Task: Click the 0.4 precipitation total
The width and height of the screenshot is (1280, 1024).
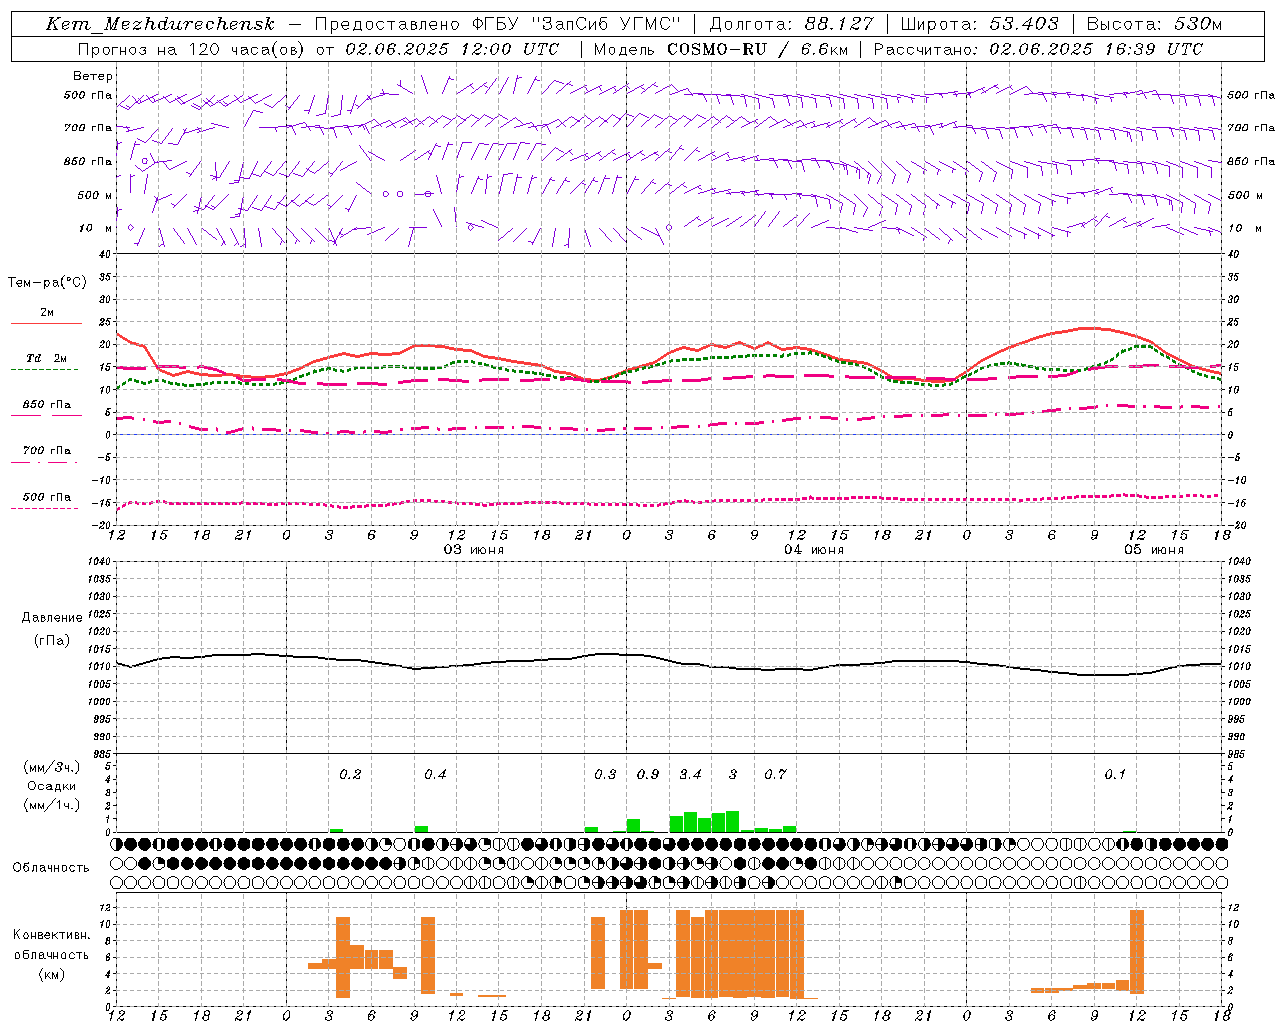Action: tap(435, 774)
